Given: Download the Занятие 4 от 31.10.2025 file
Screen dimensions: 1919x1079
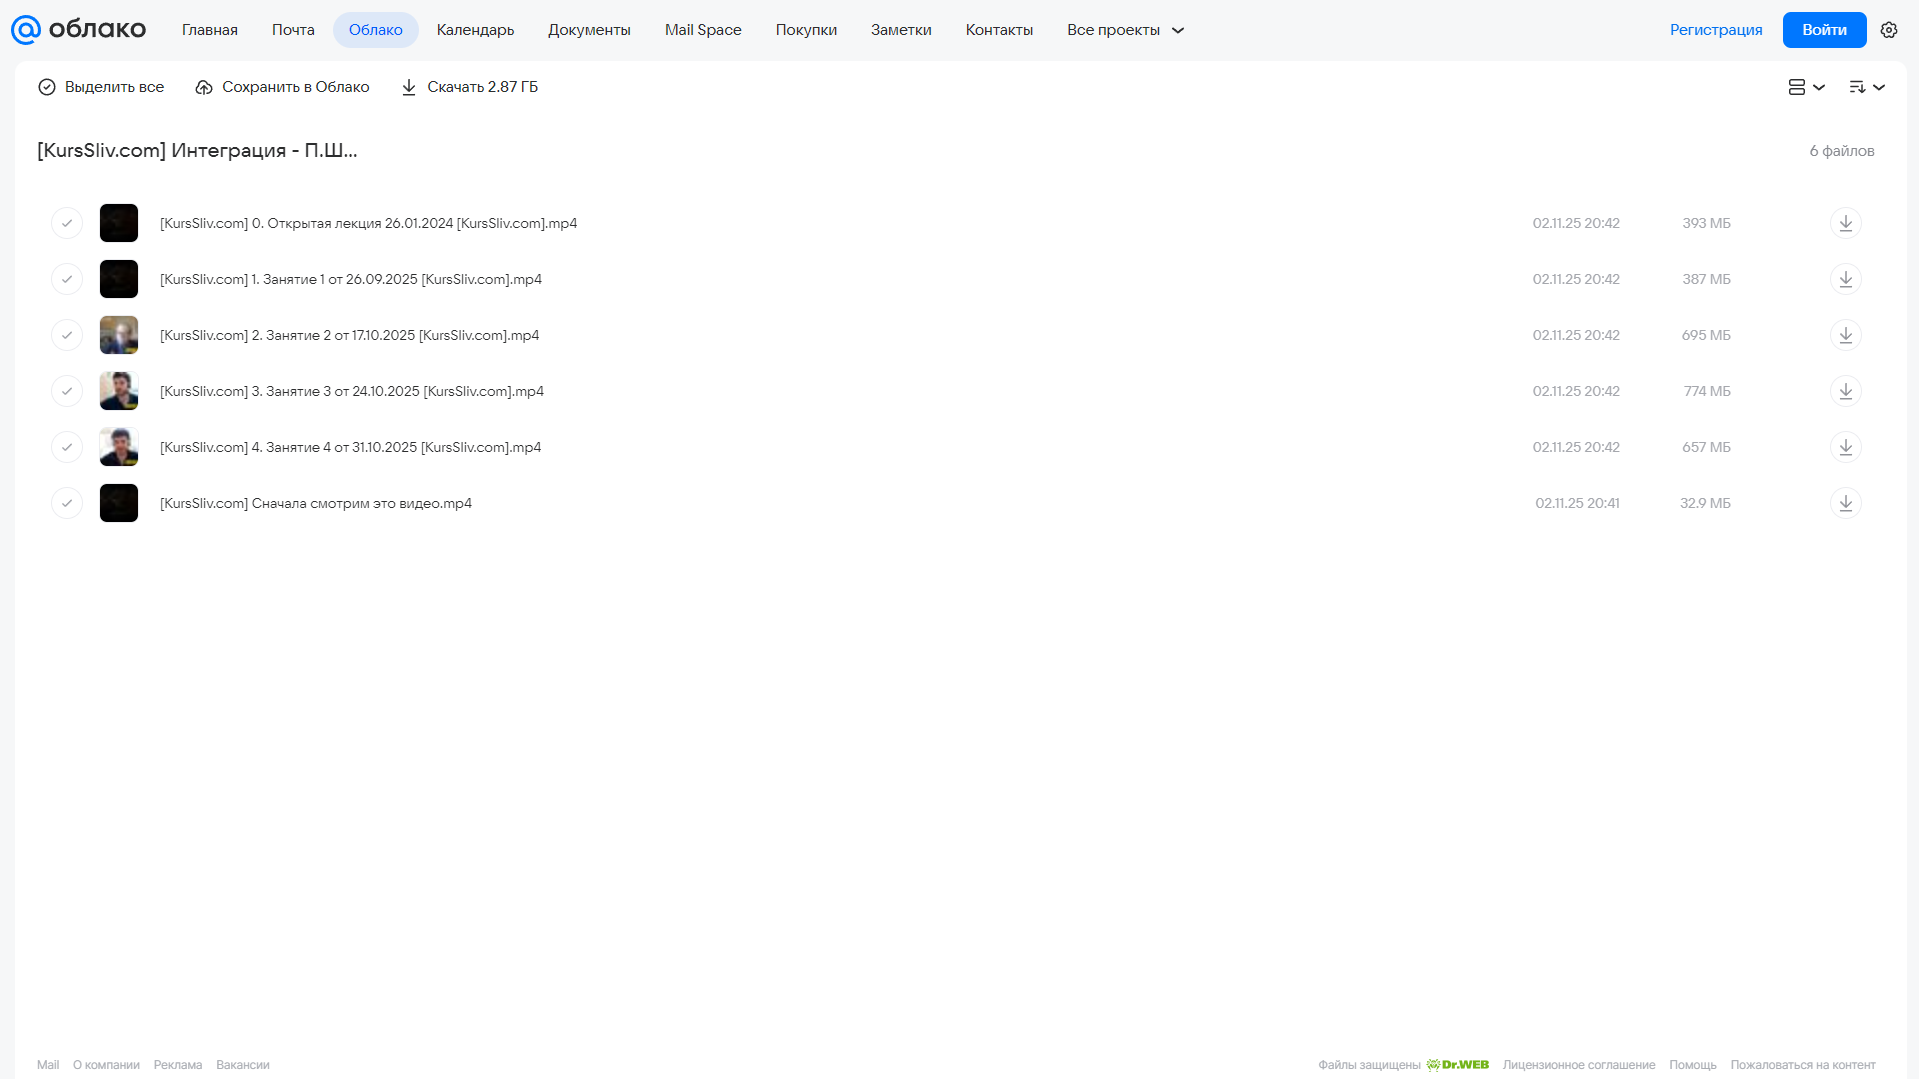Looking at the screenshot, I should click(1845, 447).
